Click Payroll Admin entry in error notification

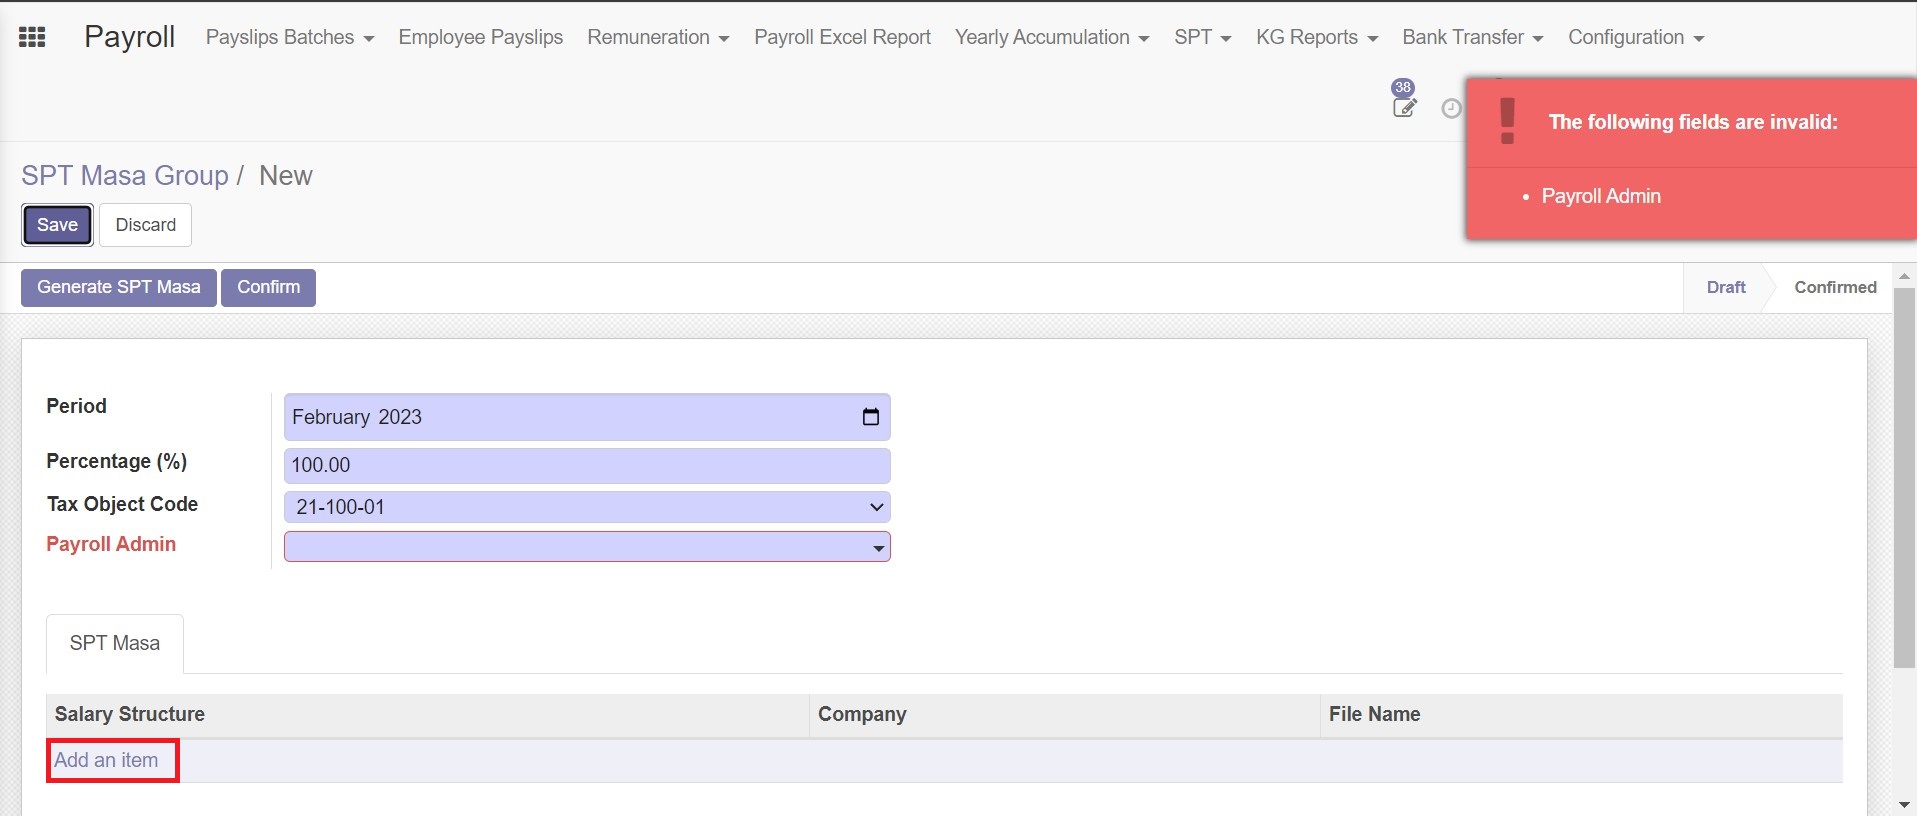pos(1600,196)
